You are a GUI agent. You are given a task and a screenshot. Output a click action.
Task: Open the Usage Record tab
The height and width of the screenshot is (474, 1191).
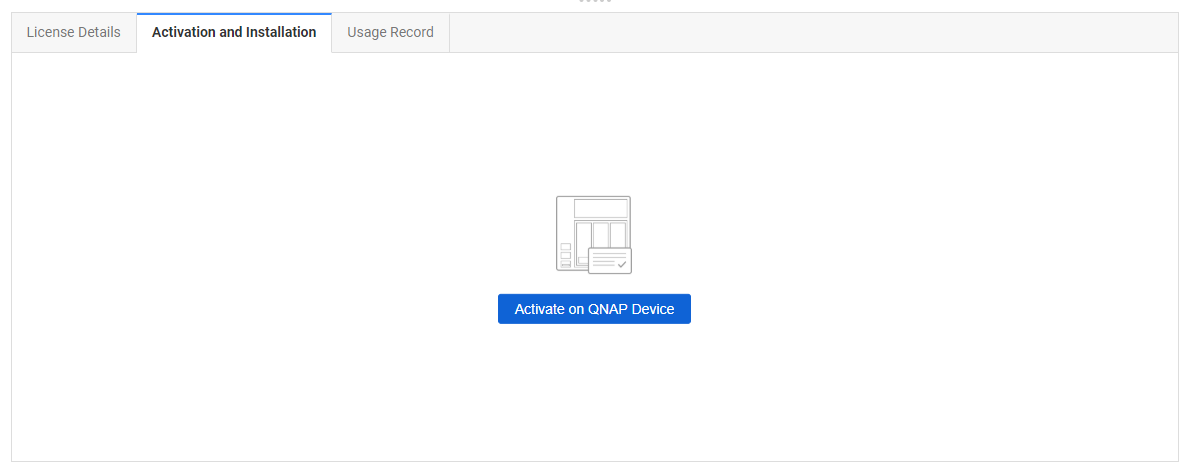click(390, 32)
